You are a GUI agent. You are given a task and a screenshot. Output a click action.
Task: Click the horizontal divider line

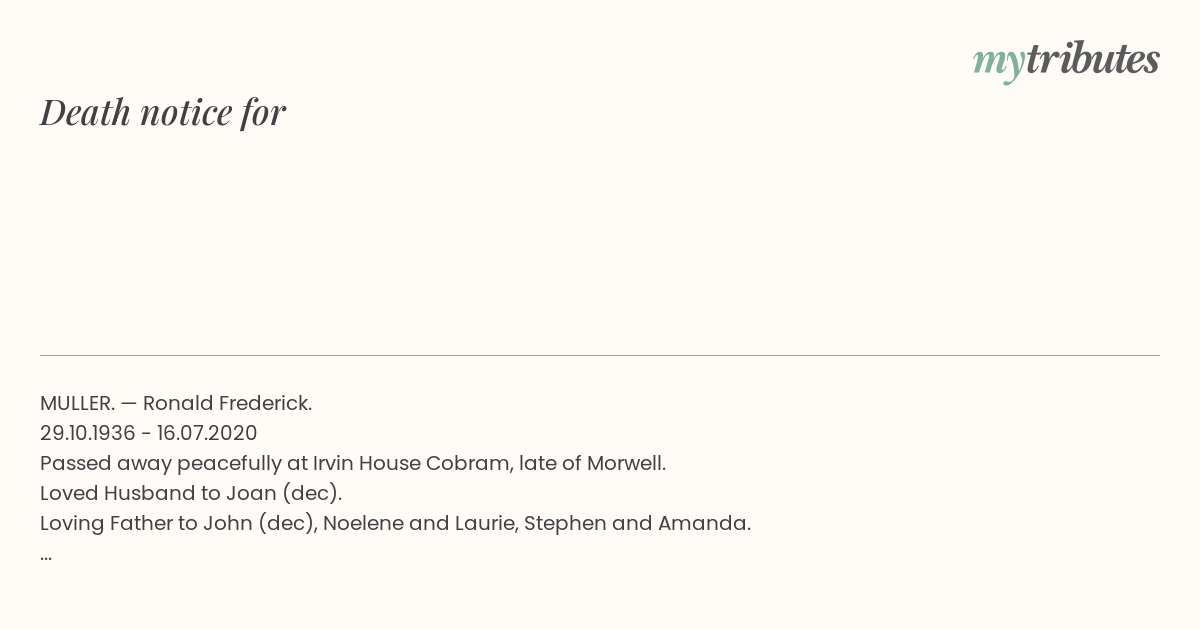pyautogui.click(x=600, y=355)
